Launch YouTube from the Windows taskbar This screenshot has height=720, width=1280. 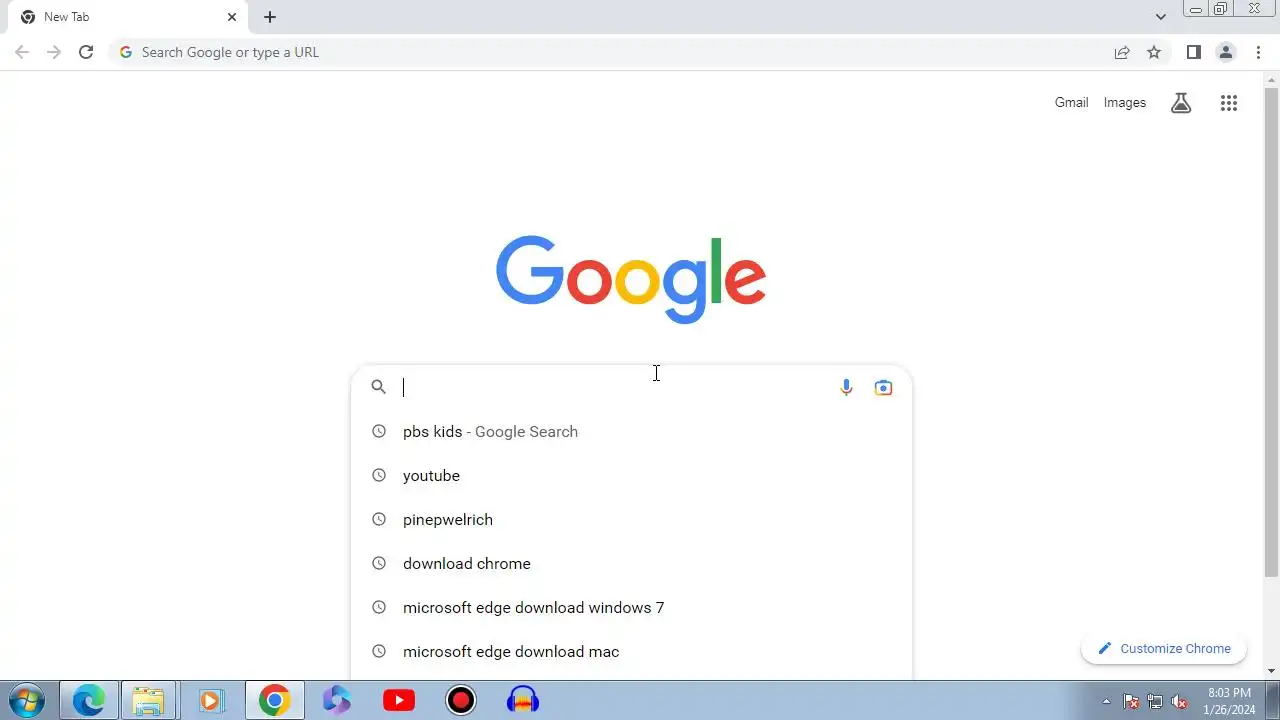(x=399, y=701)
